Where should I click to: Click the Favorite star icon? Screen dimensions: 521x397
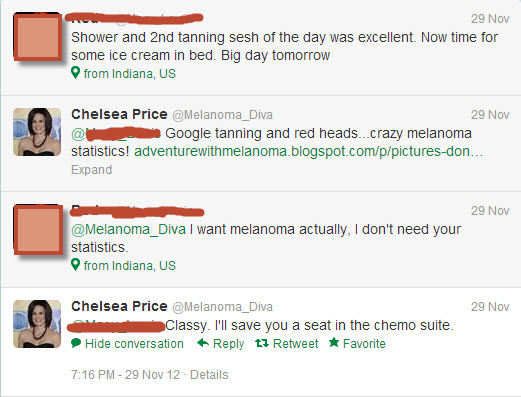(x=334, y=342)
